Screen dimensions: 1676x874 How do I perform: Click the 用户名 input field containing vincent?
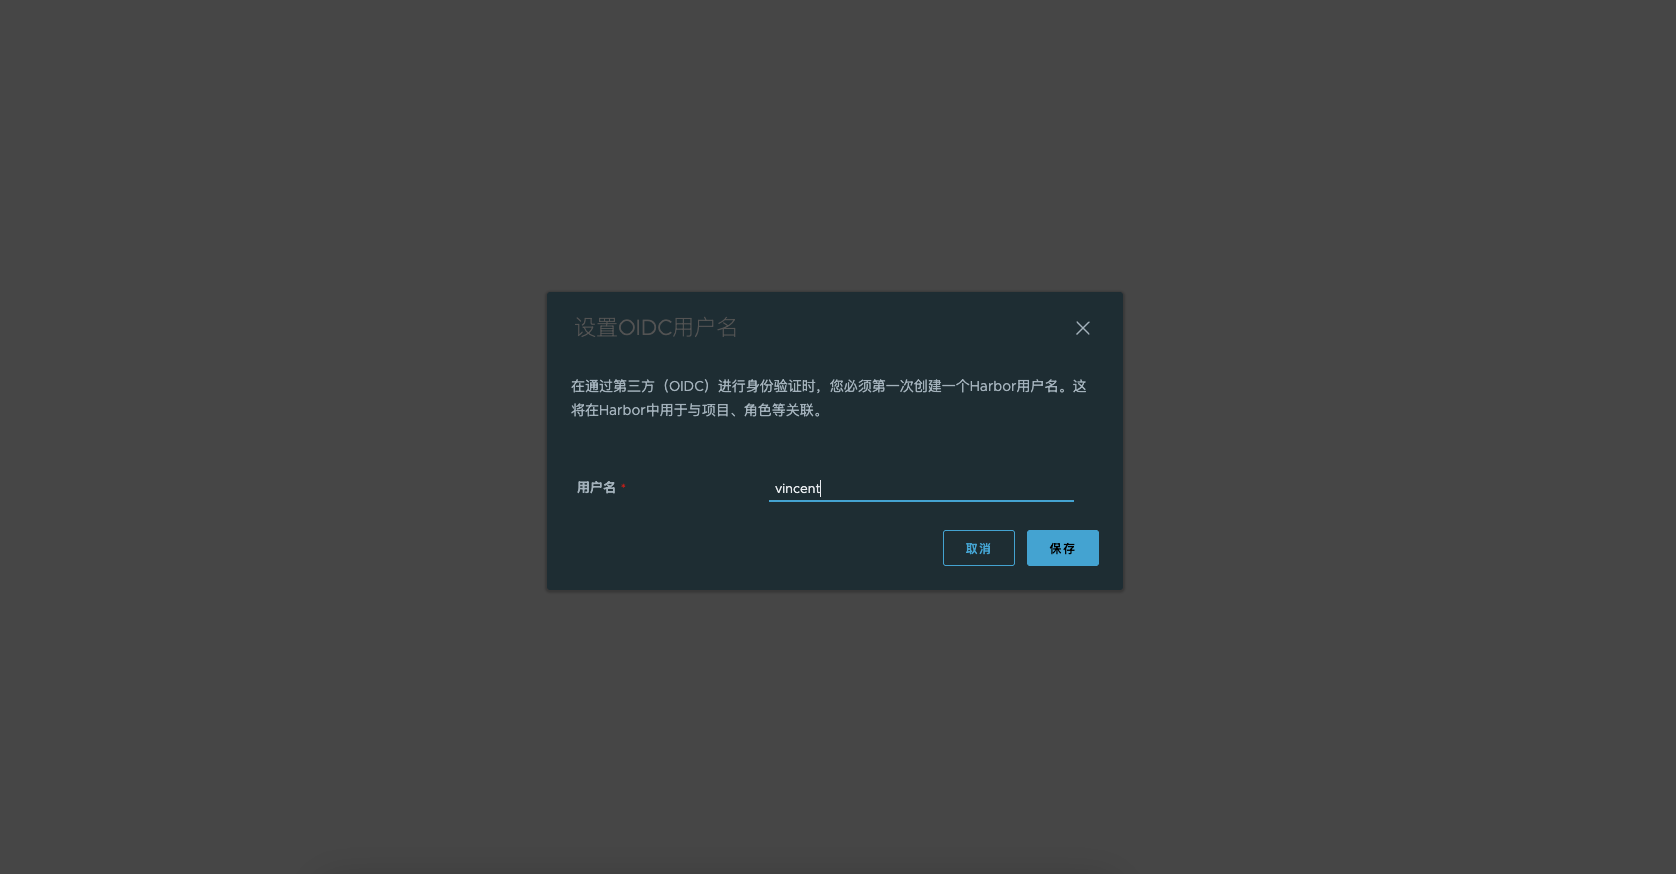click(x=921, y=488)
